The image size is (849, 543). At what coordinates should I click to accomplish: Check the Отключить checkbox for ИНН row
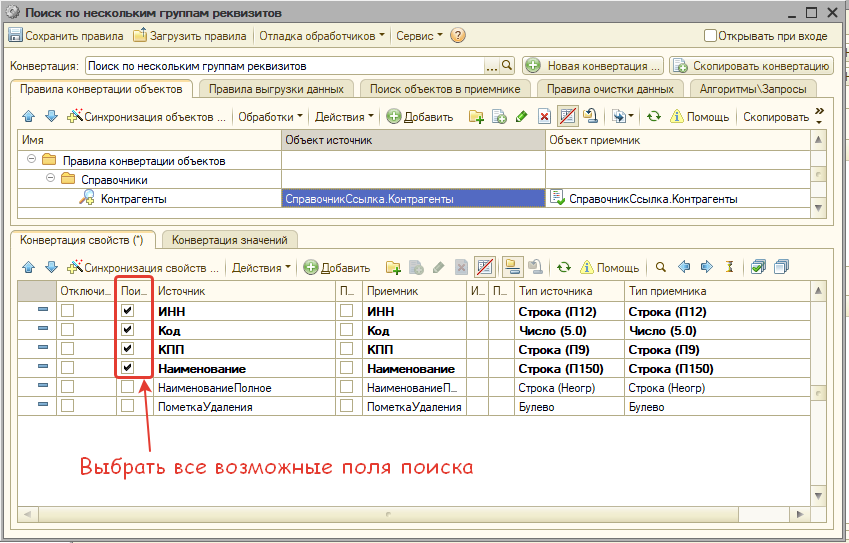[67, 311]
